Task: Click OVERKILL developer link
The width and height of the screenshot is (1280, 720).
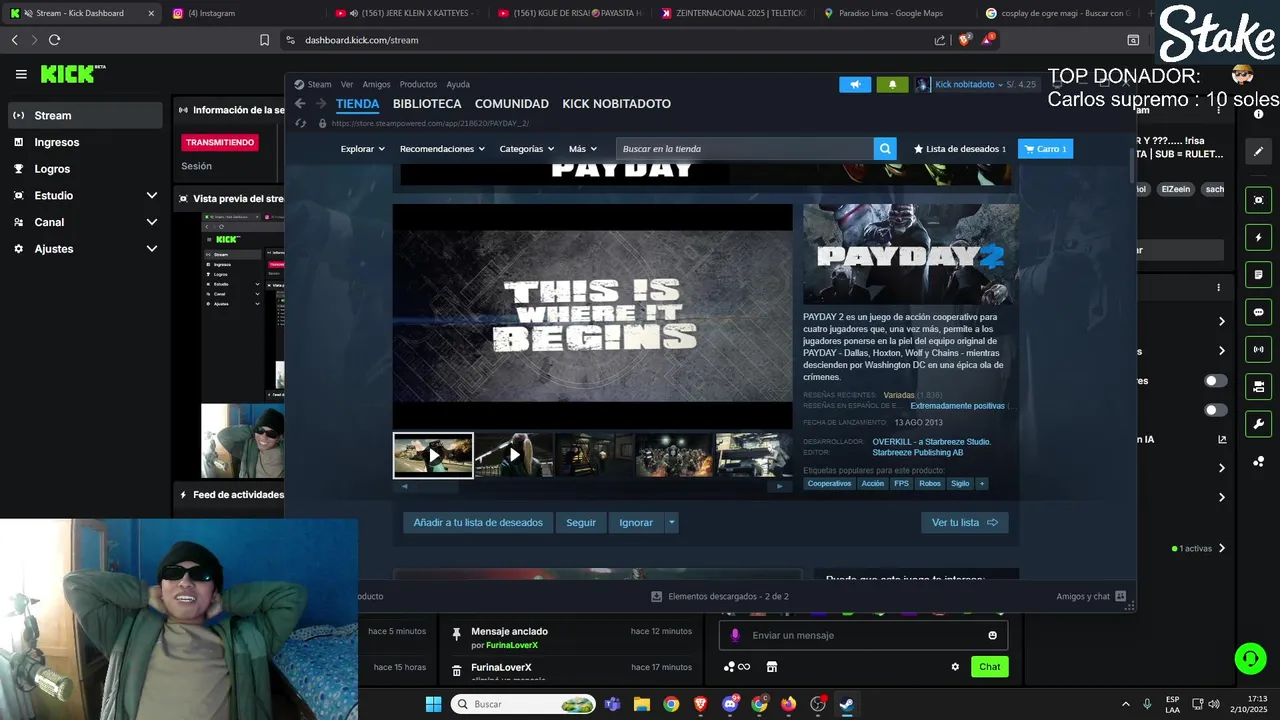Action: 931,442
